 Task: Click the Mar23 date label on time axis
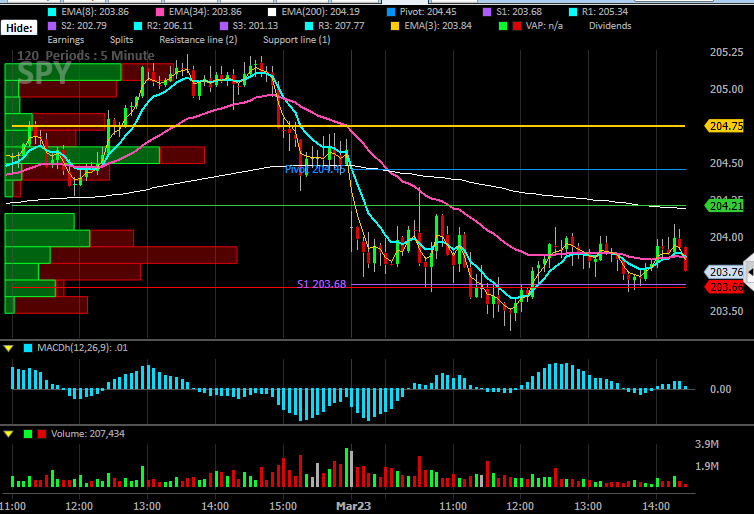[353, 506]
